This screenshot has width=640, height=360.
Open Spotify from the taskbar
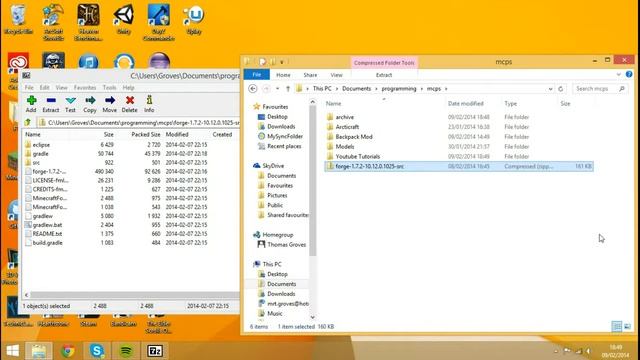tap(126, 351)
